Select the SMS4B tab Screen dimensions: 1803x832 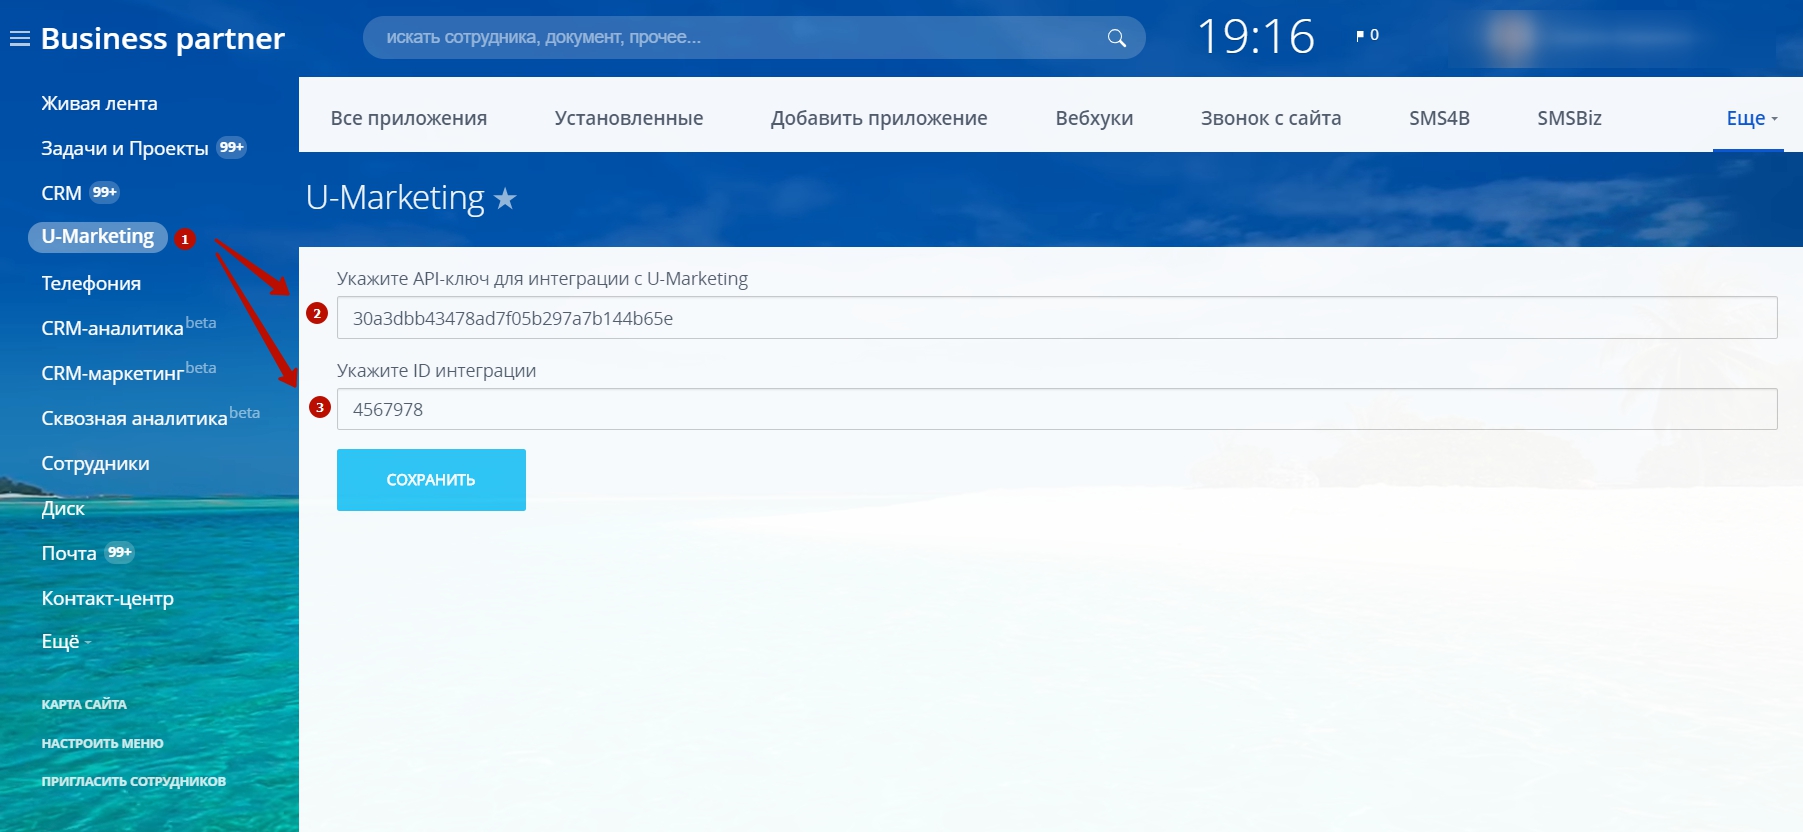click(1439, 118)
